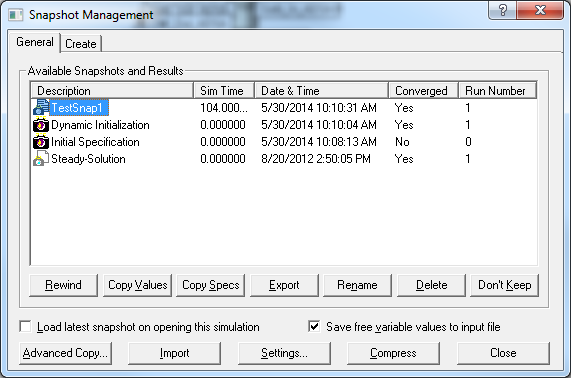571x378 pixels.
Task: Uncheck Save free variable values to input file
Action: coord(314,326)
